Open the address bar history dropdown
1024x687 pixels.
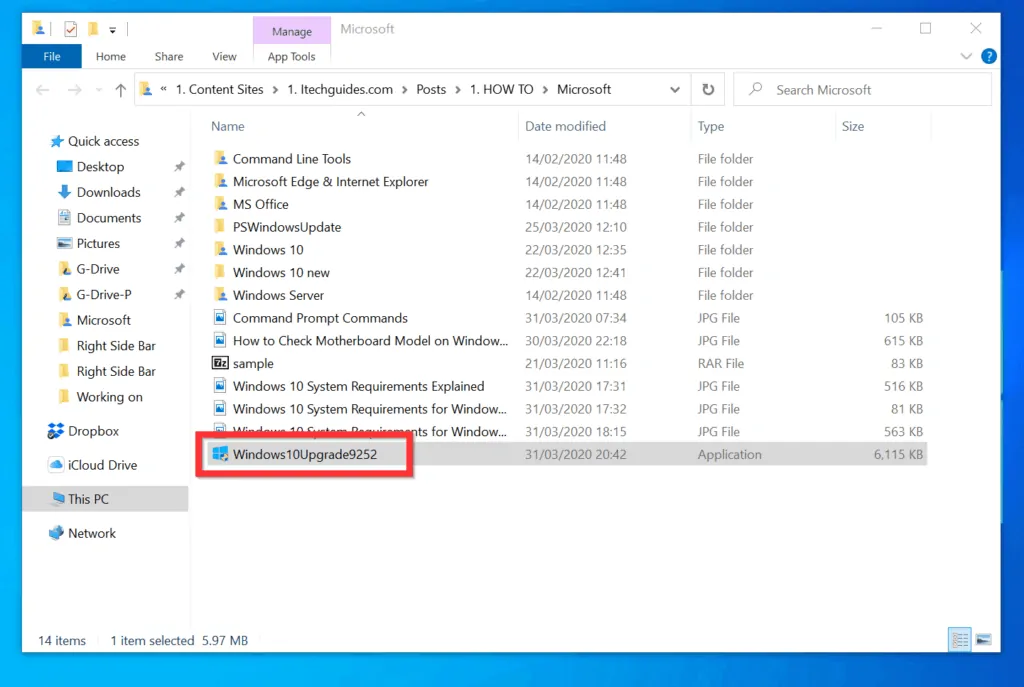[x=675, y=89]
